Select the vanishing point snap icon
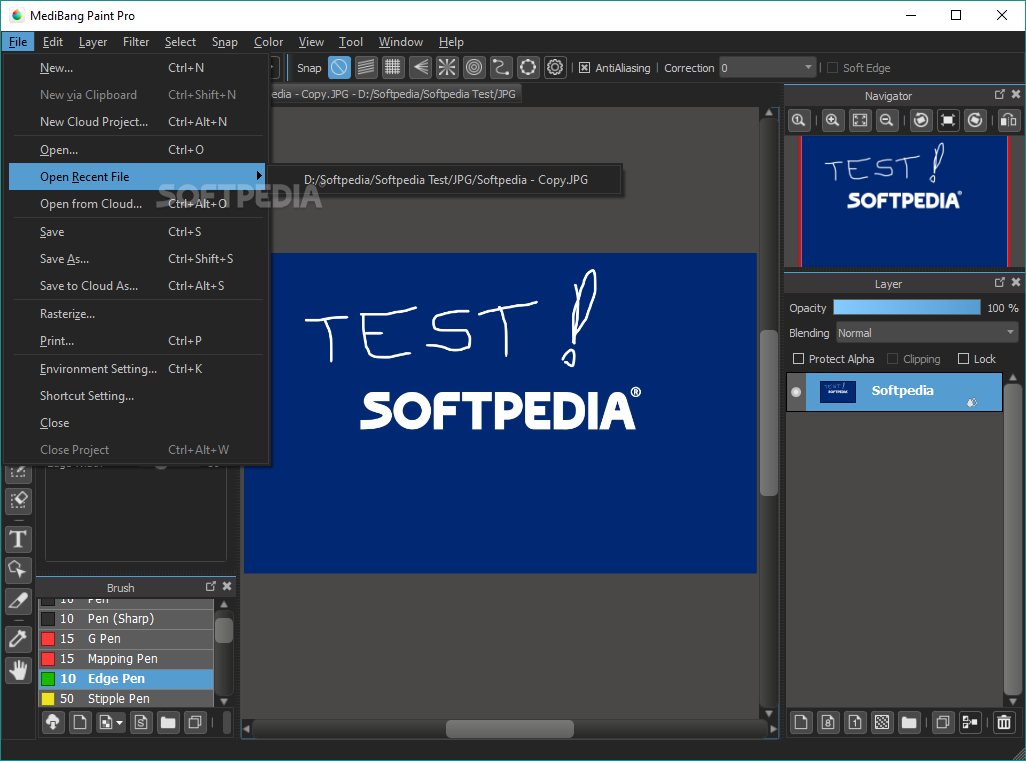The height and width of the screenshot is (761, 1026). [420, 67]
